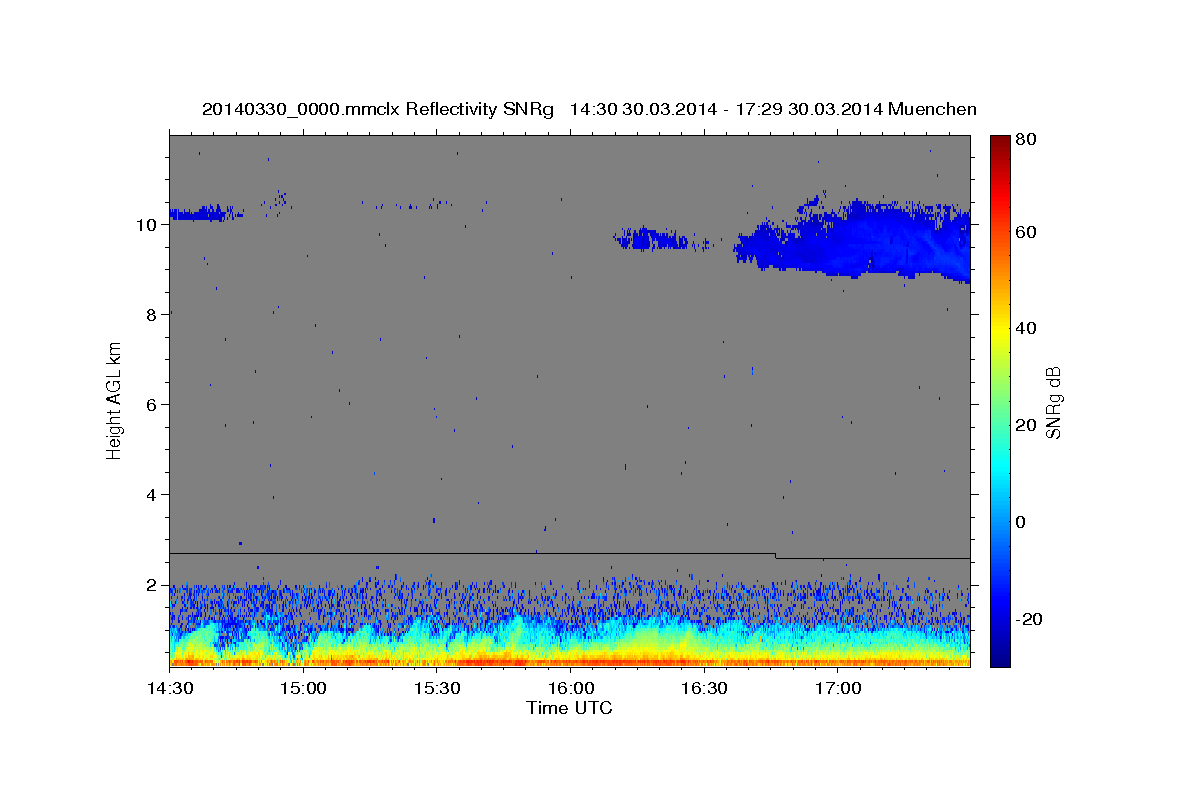Click the height tick label 8
Viewport: 1200px width, 800px height.
(x=153, y=315)
